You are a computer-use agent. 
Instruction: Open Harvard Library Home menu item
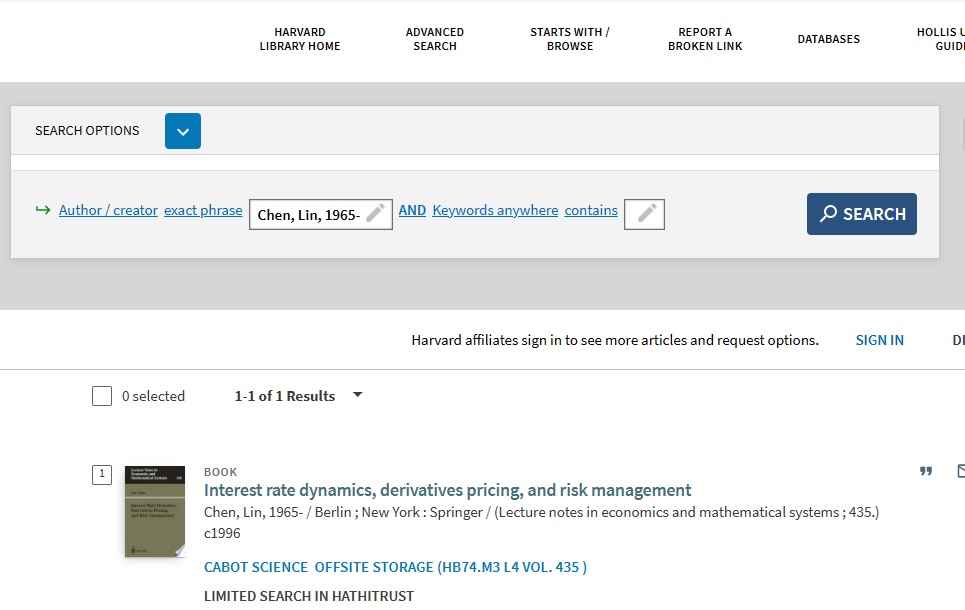(x=300, y=39)
